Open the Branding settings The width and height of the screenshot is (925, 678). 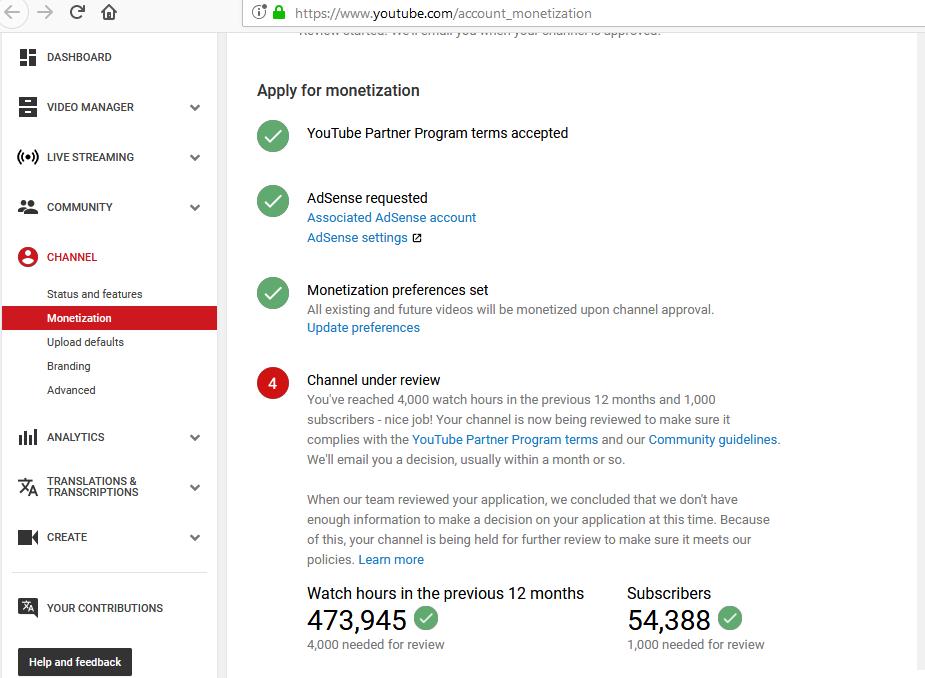coord(69,366)
